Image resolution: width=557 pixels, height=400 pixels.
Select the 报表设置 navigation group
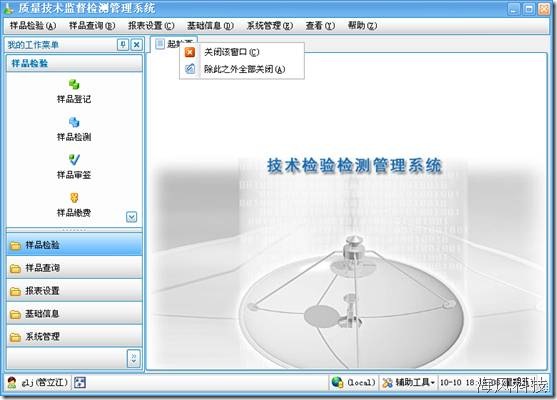[x=74, y=291]
